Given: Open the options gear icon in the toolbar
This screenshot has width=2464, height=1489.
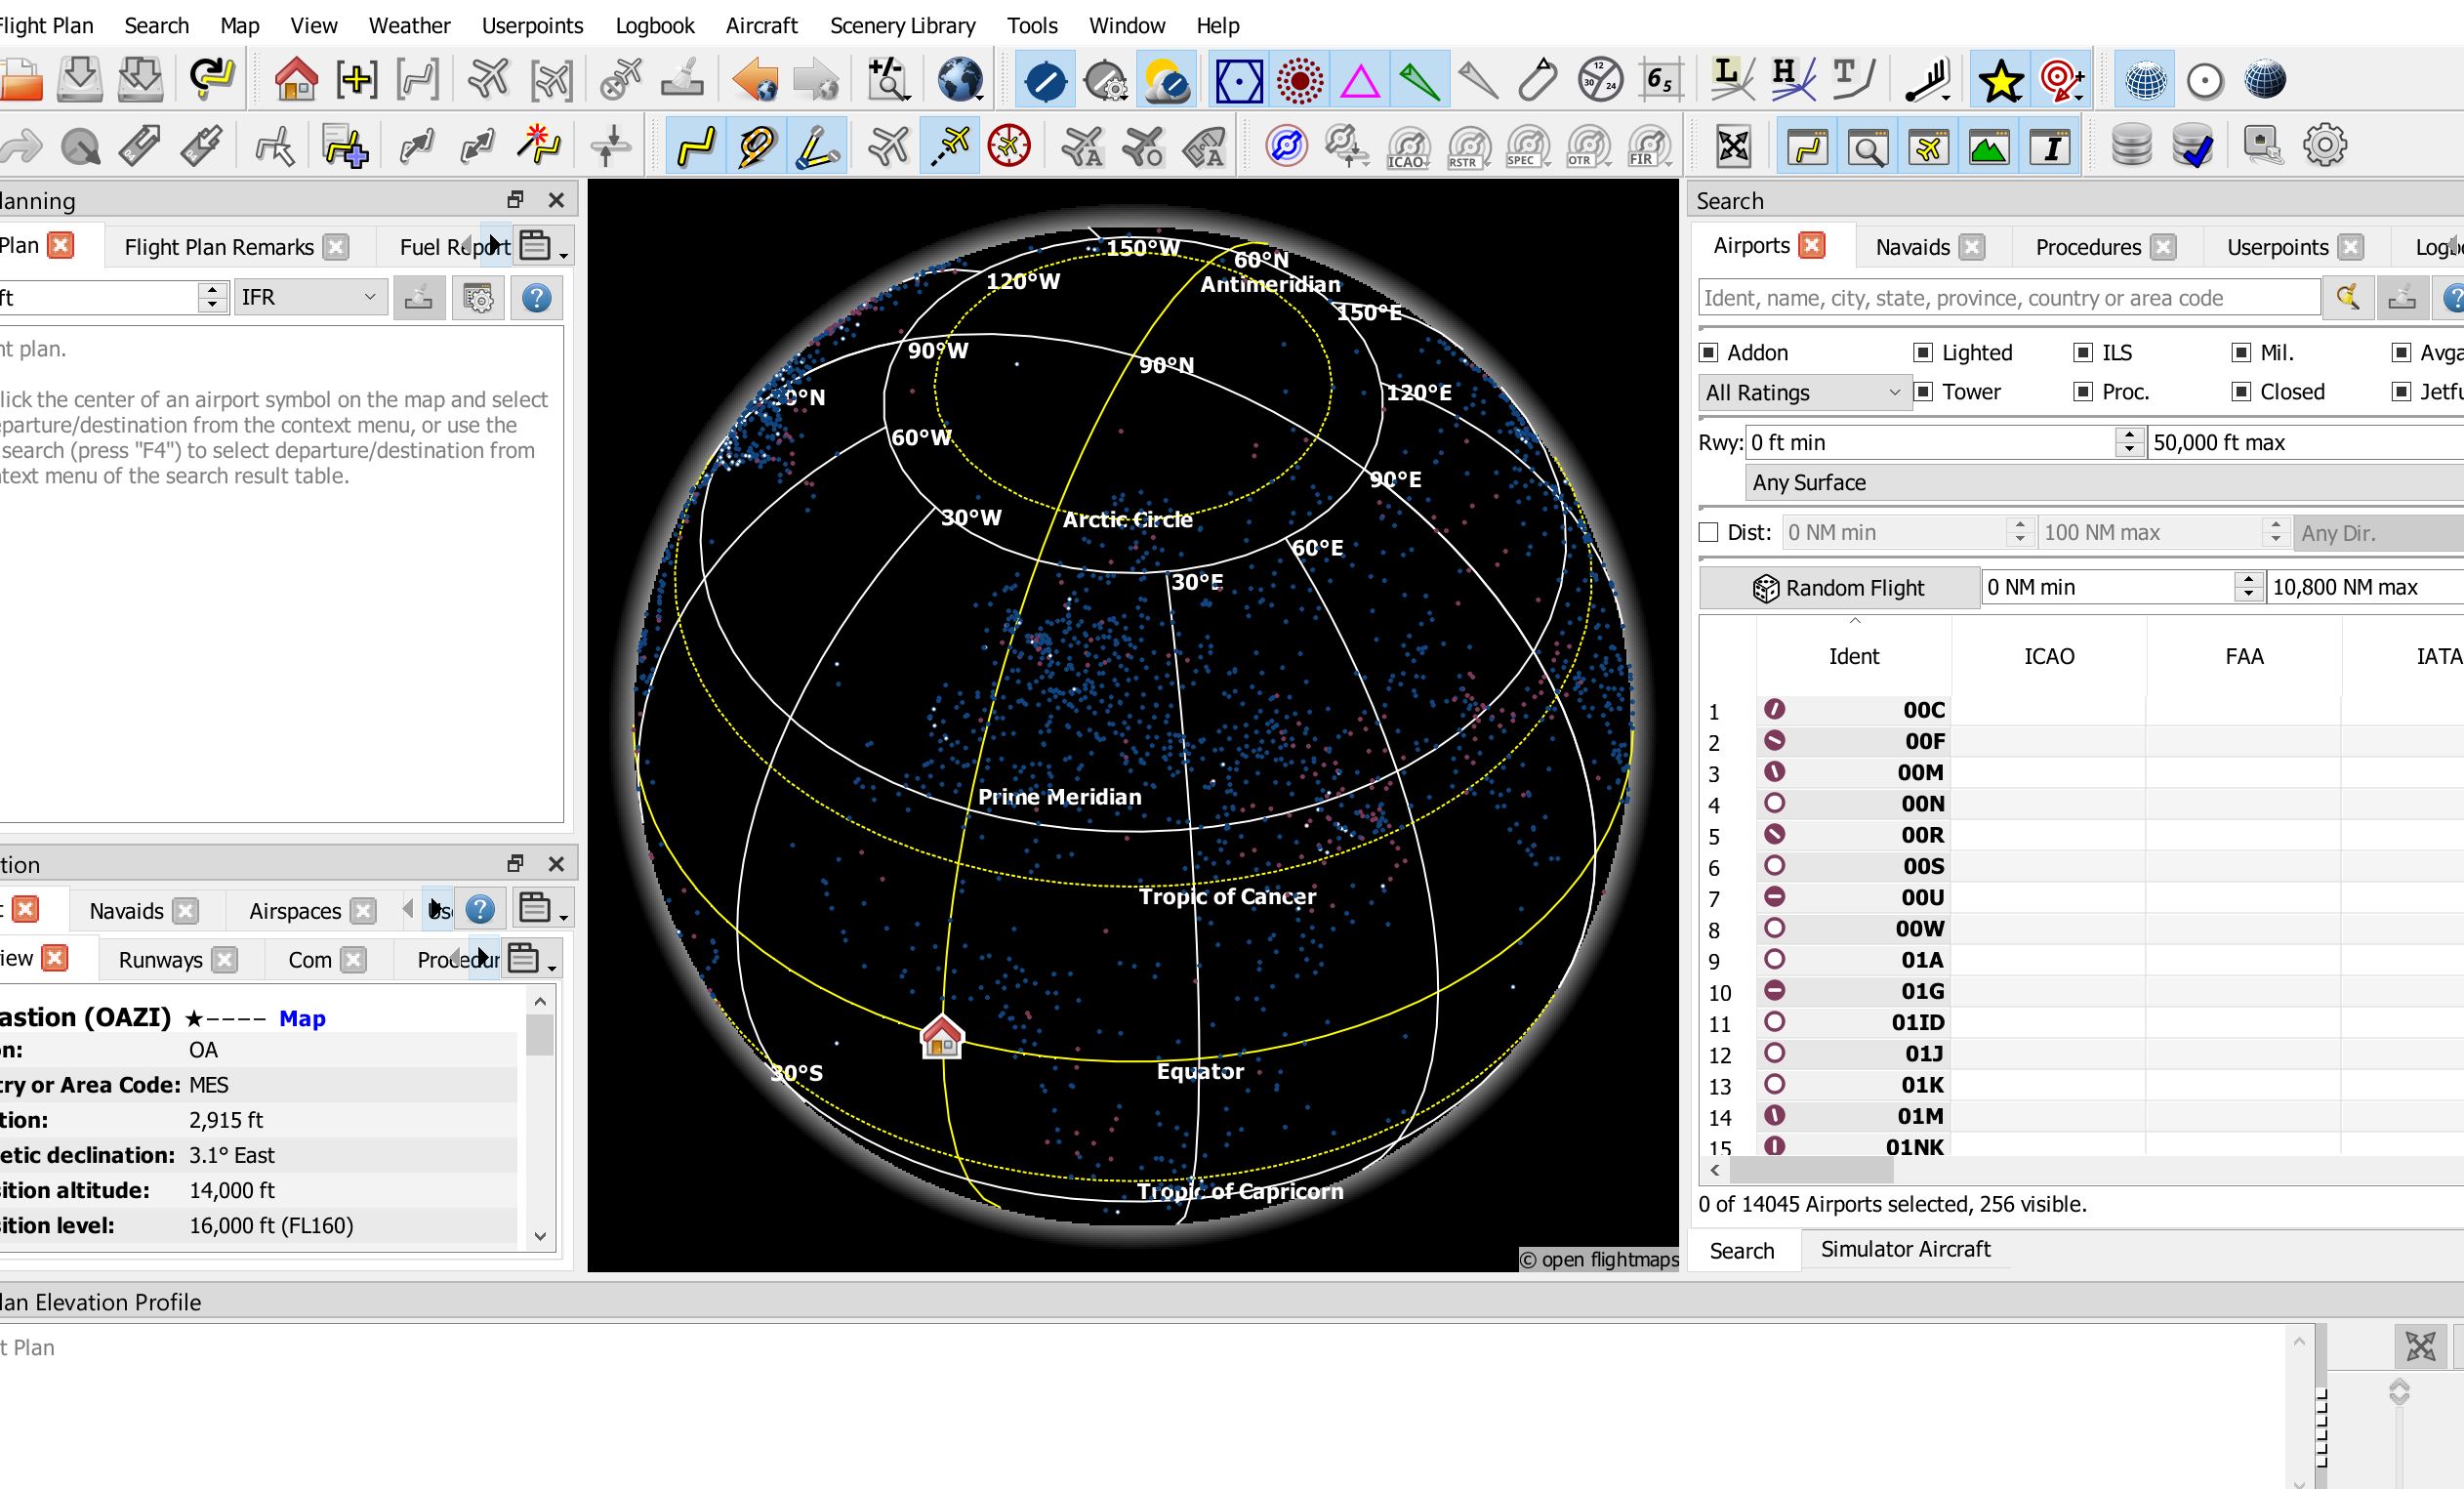Looking at the screenshot, I should [x=2325, y=146].
